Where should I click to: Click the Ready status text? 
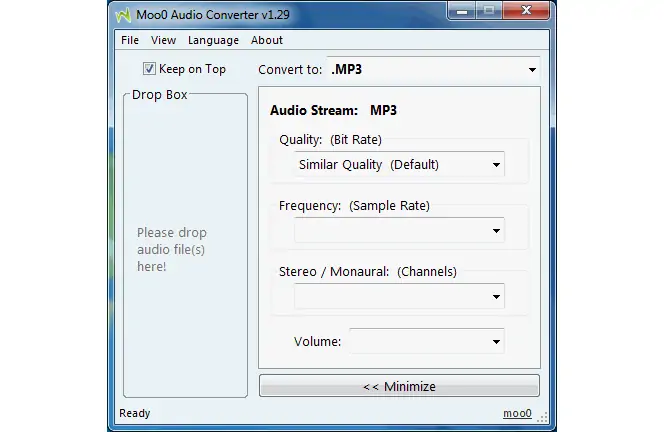pos(135,413)
